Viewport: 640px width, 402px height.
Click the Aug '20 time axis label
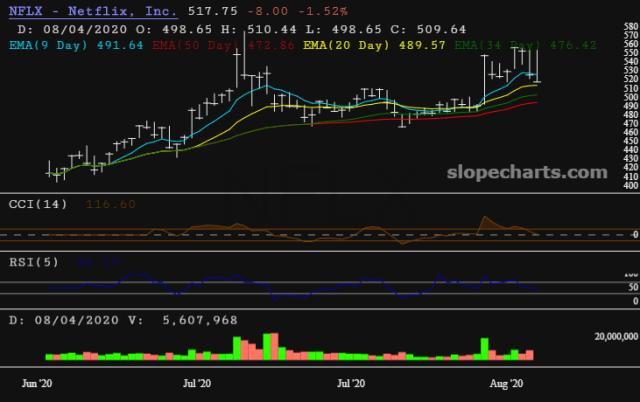506,383
